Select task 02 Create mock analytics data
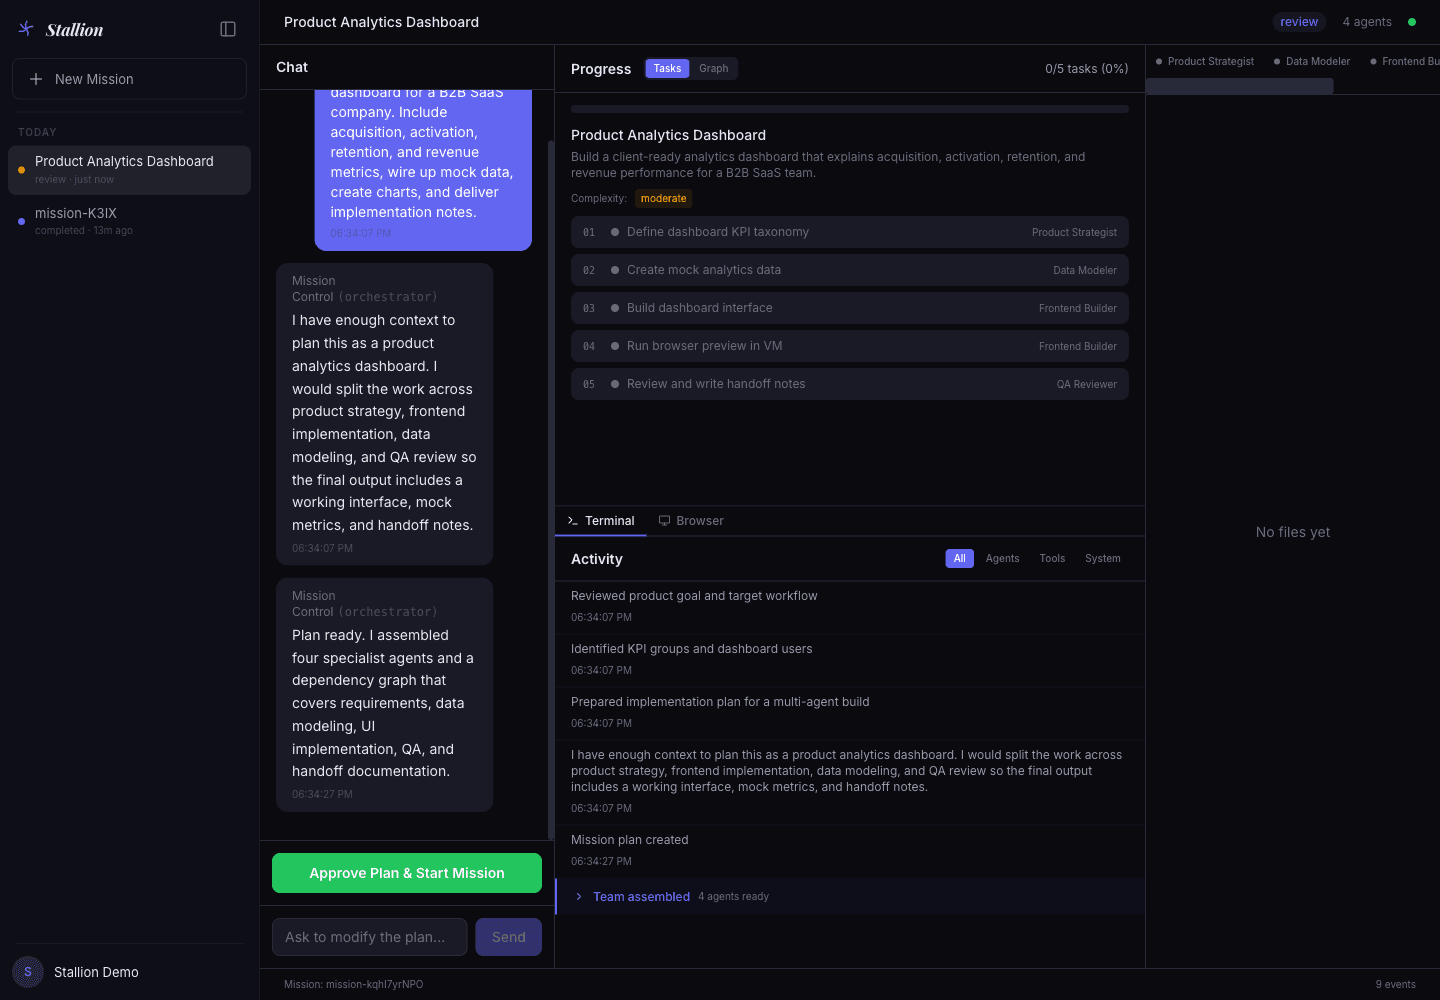This screenshot has width=1440, height=1000. pos(850,270)
